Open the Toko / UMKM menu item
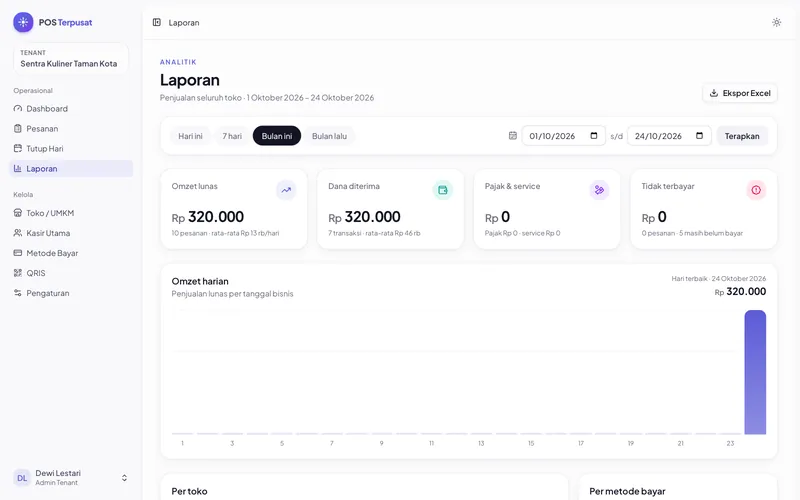 pyautogui.click(x=71, y=213)
